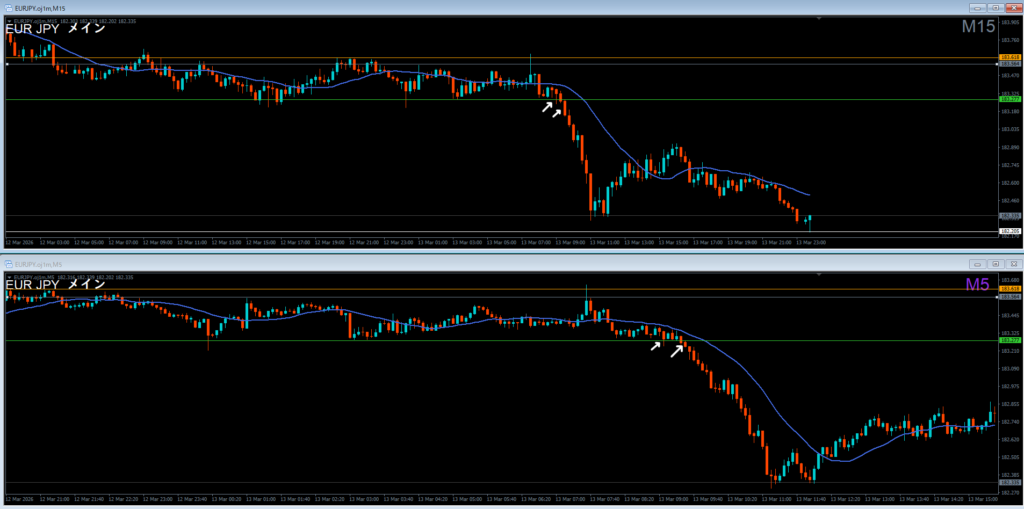Image resolution: width=1024 pixels, height=509 pixels.
Task: Click the chart shift triangle marker in M5 chart
Action: point(819,276)
